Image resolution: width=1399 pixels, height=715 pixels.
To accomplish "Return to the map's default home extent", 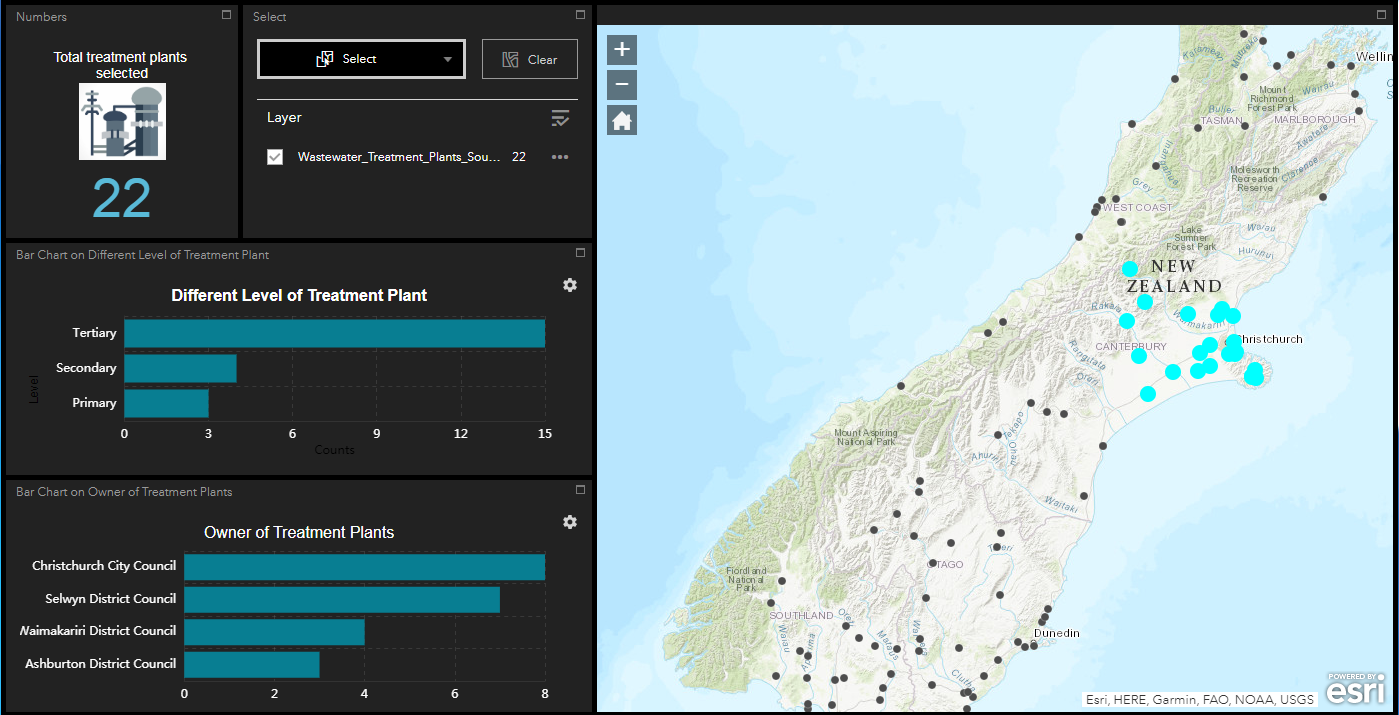I will point(621,119).
